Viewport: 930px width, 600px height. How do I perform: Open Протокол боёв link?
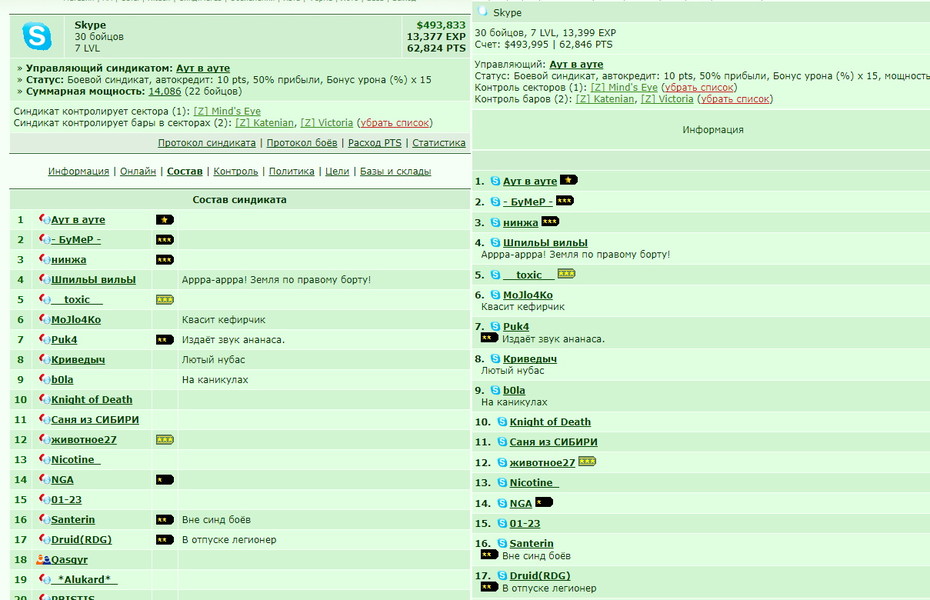pos(301,143)
